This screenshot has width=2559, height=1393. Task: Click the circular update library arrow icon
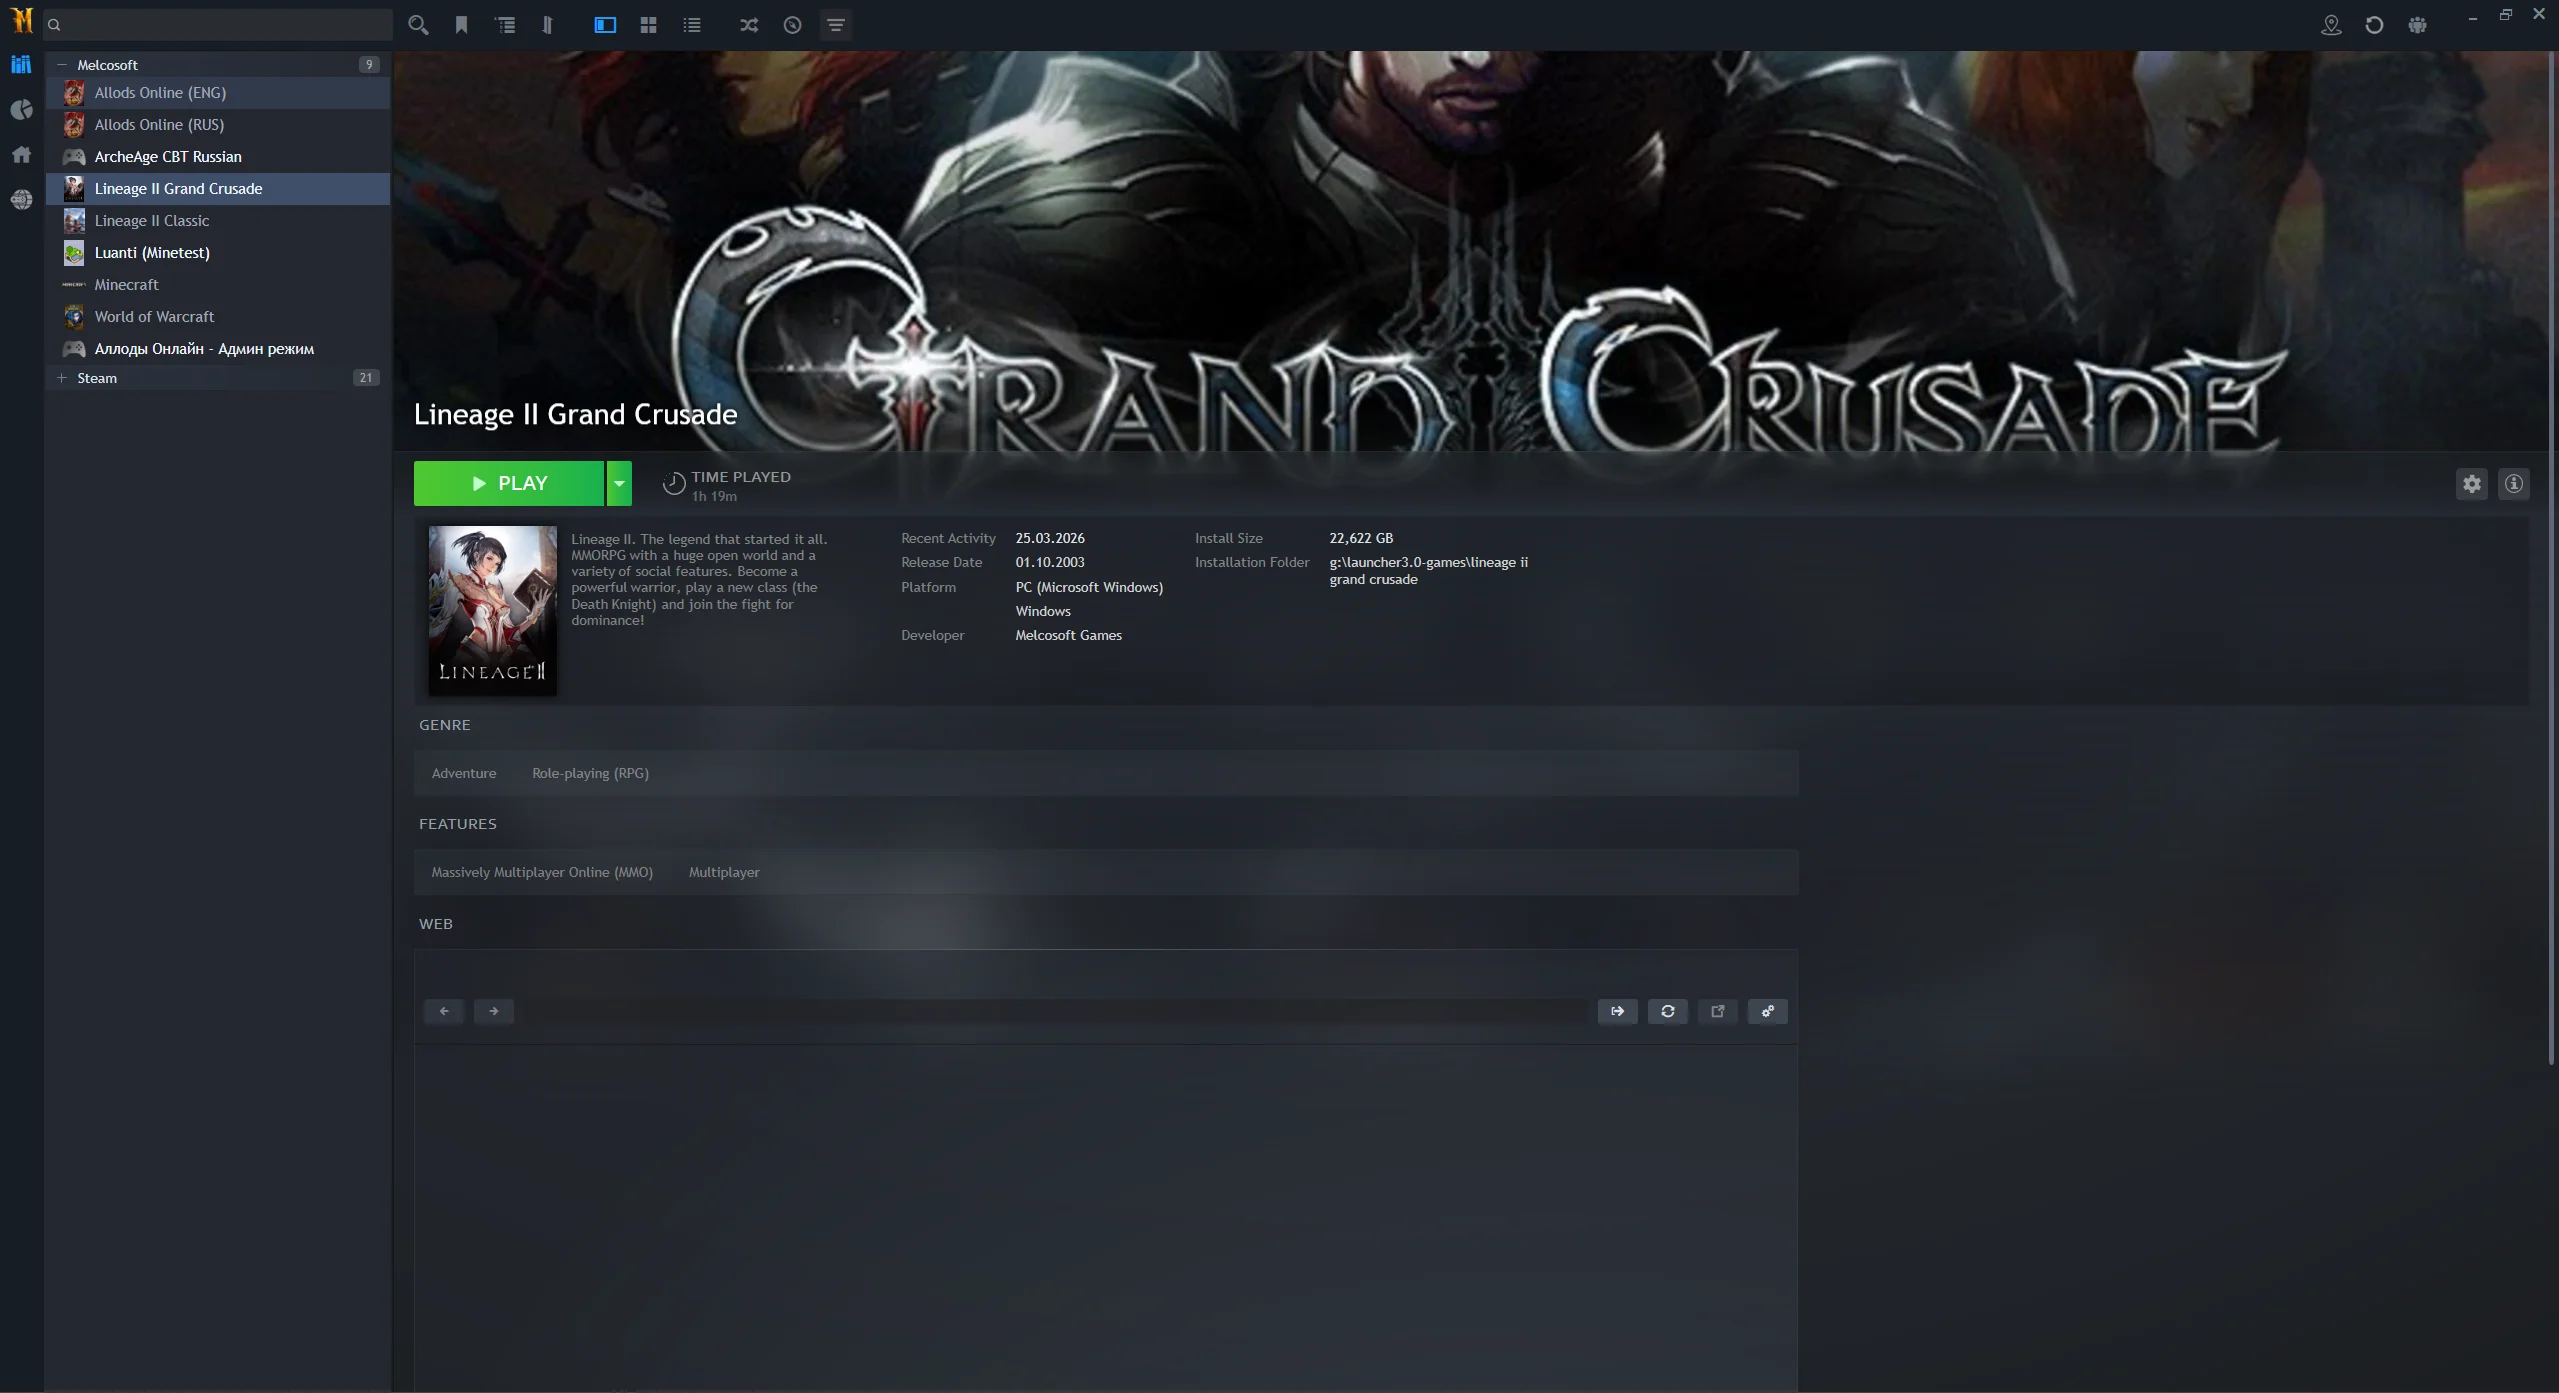coord(2374,25)
